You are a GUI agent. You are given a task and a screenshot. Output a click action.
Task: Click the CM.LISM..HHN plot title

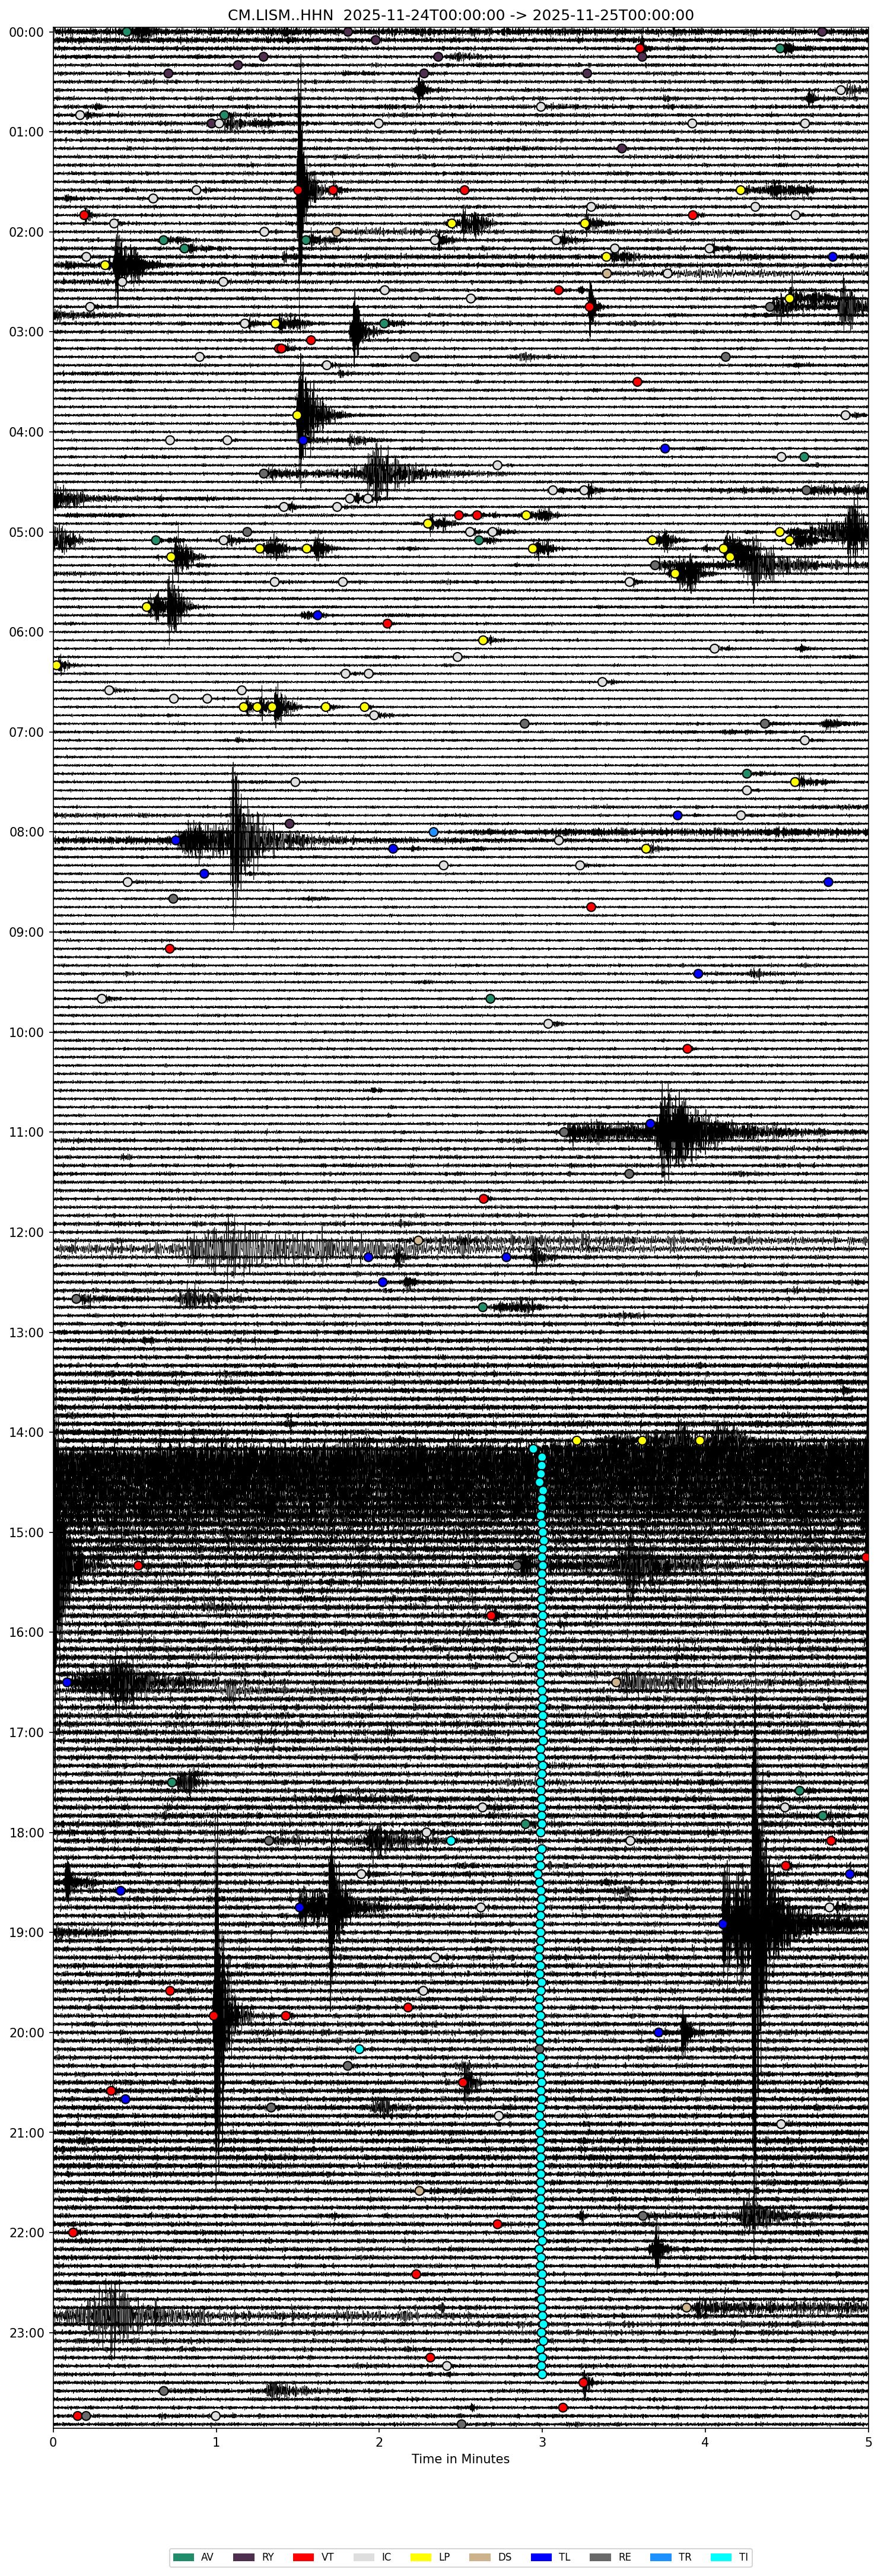(x=460, y=15)
